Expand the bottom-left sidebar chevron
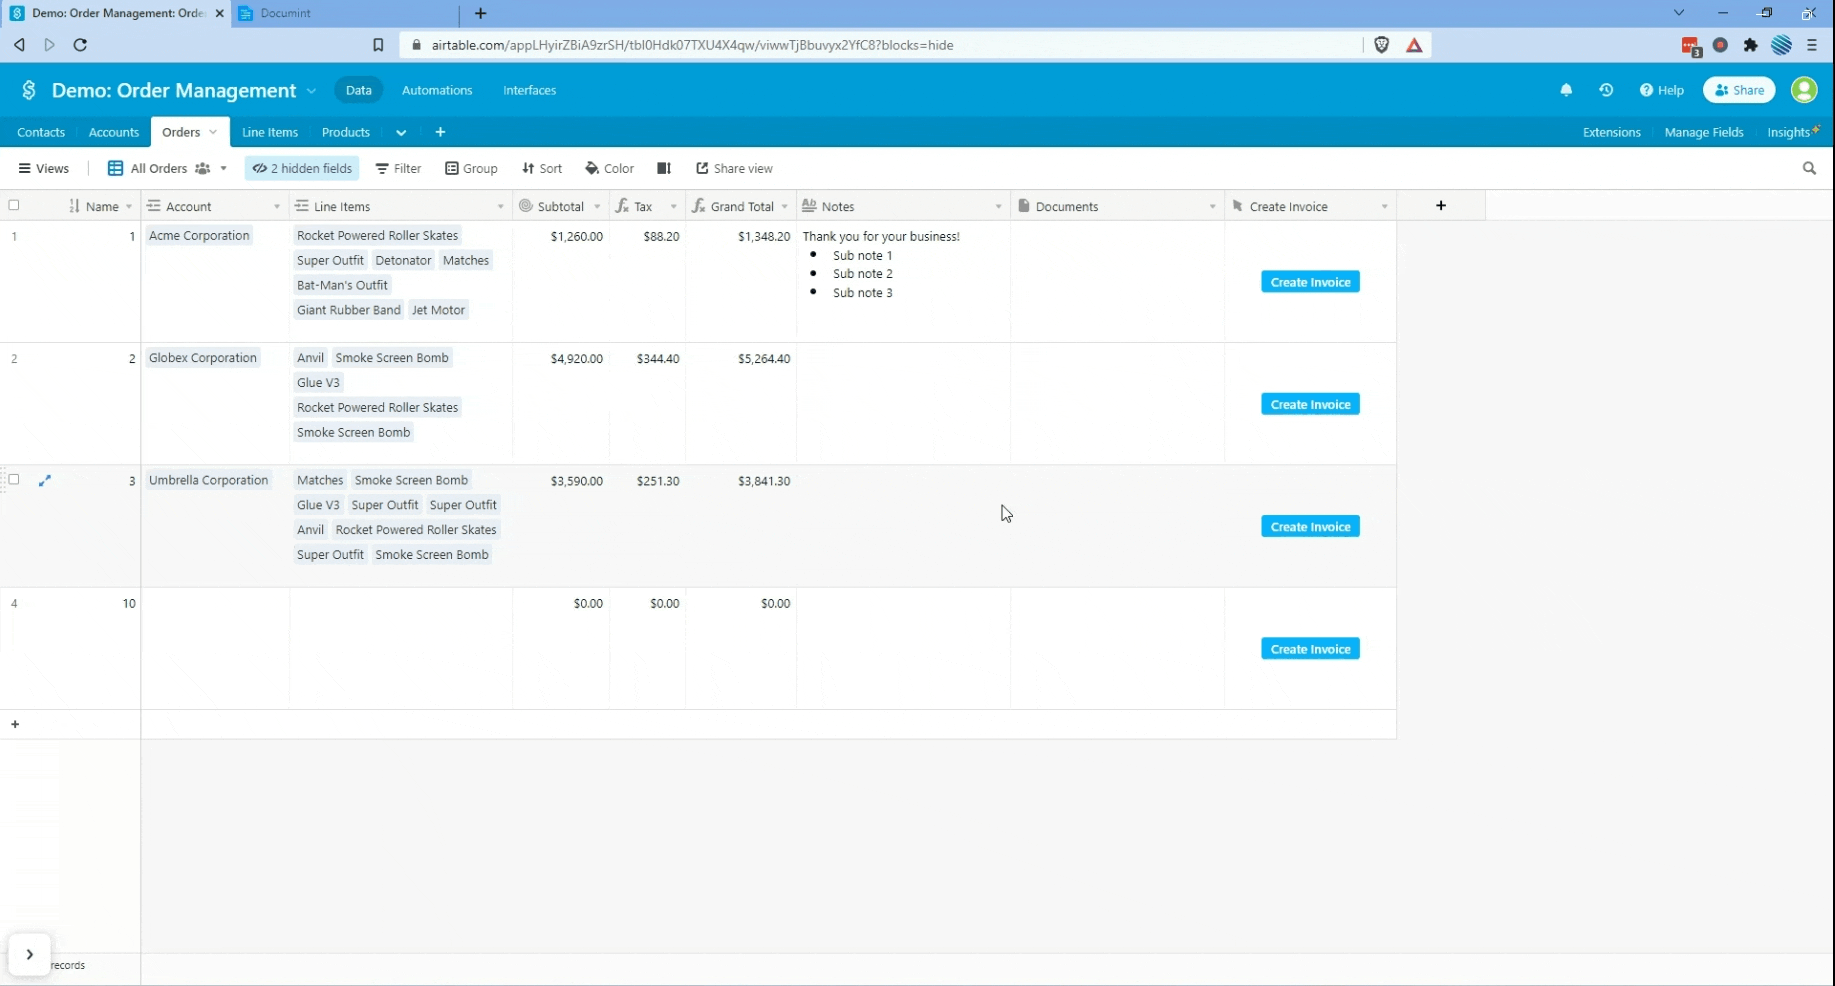 point(29,954)
